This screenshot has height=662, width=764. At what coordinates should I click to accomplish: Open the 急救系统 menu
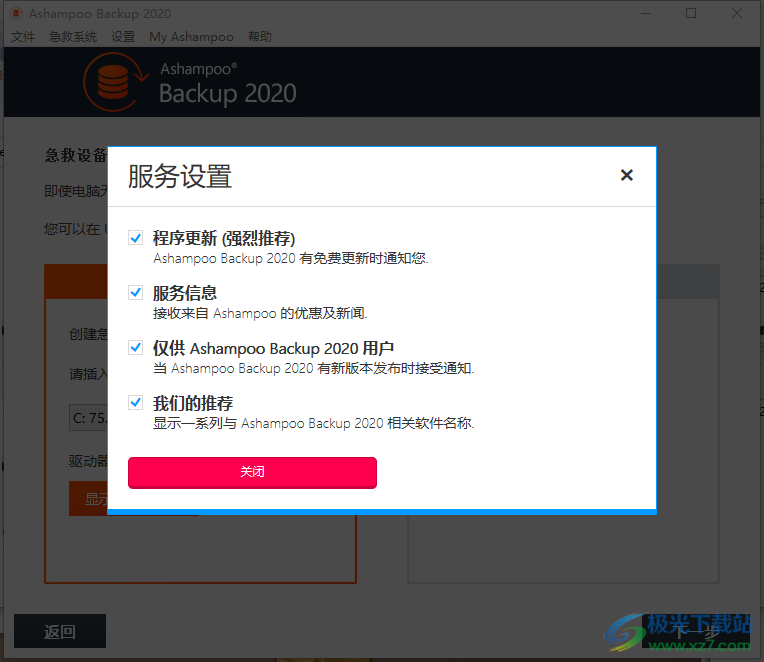[73, 37]
